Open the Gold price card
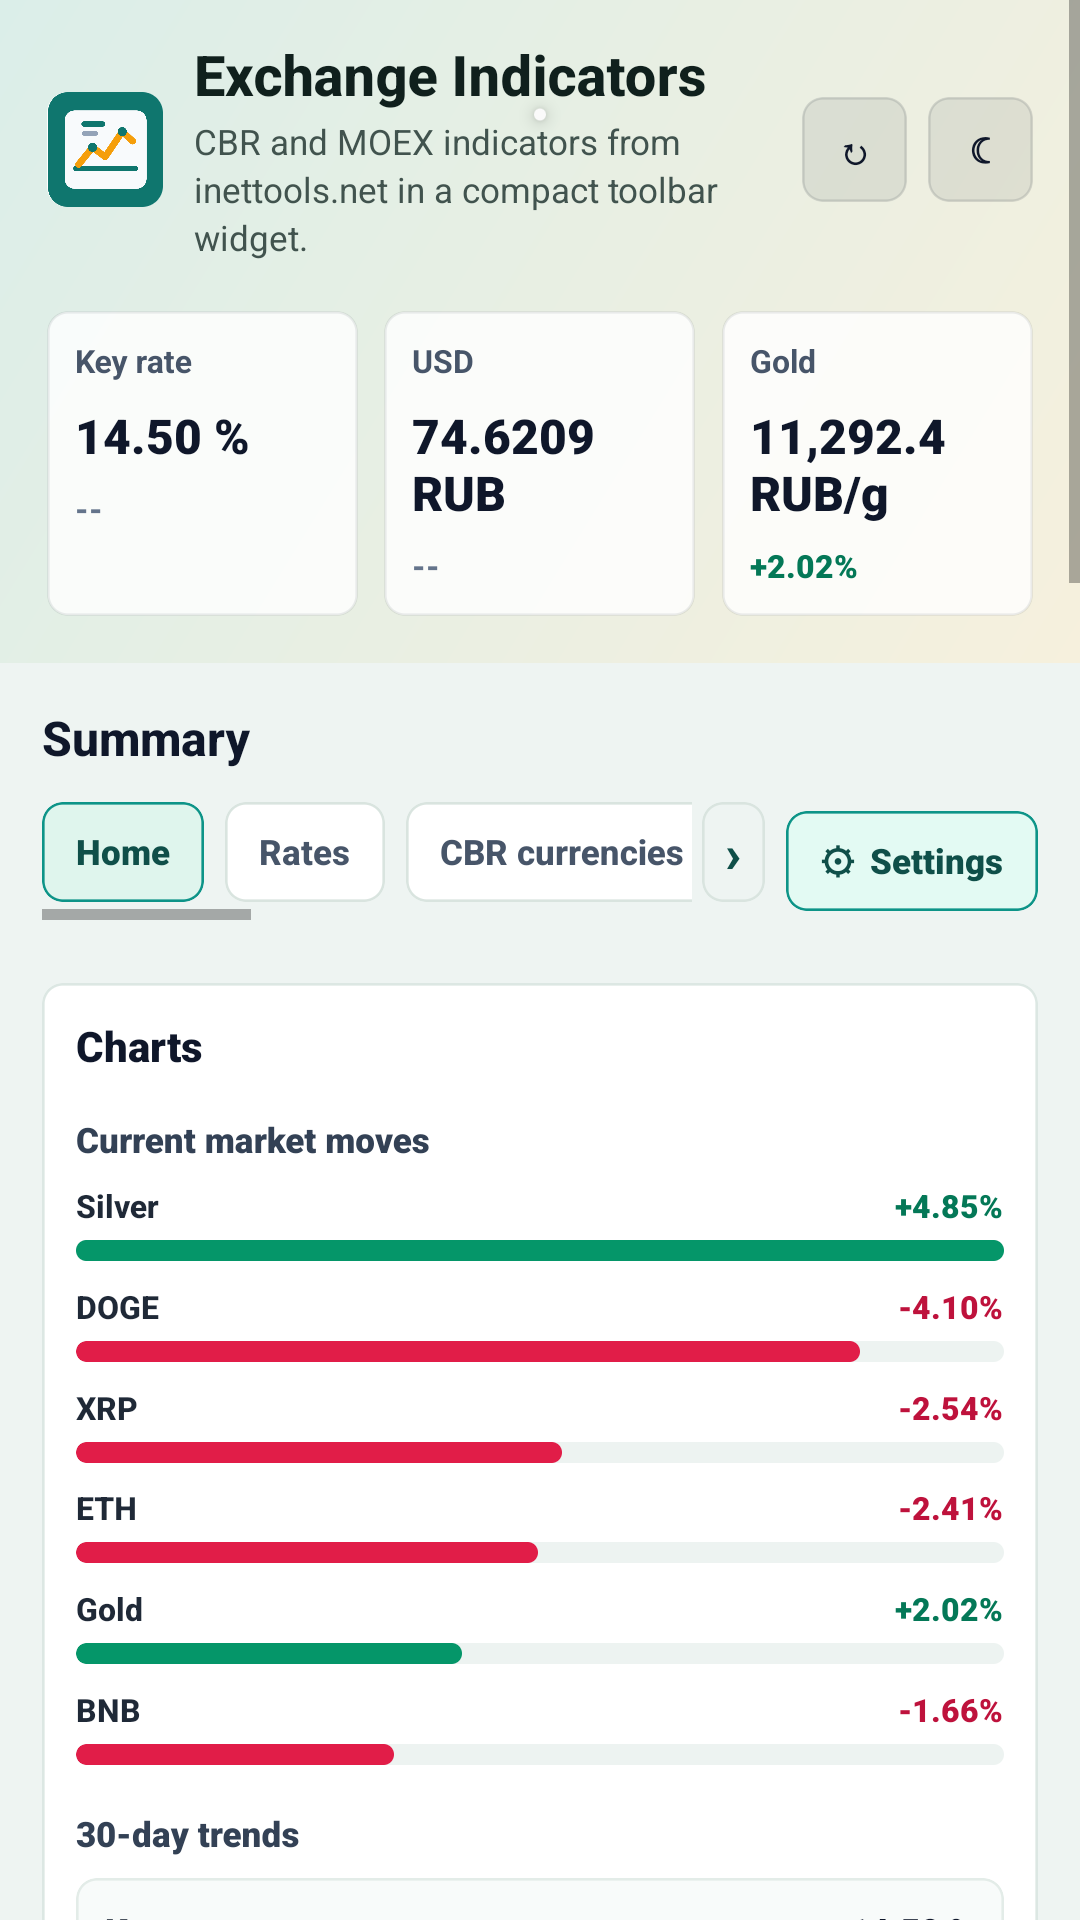 [x=877, y=464]
